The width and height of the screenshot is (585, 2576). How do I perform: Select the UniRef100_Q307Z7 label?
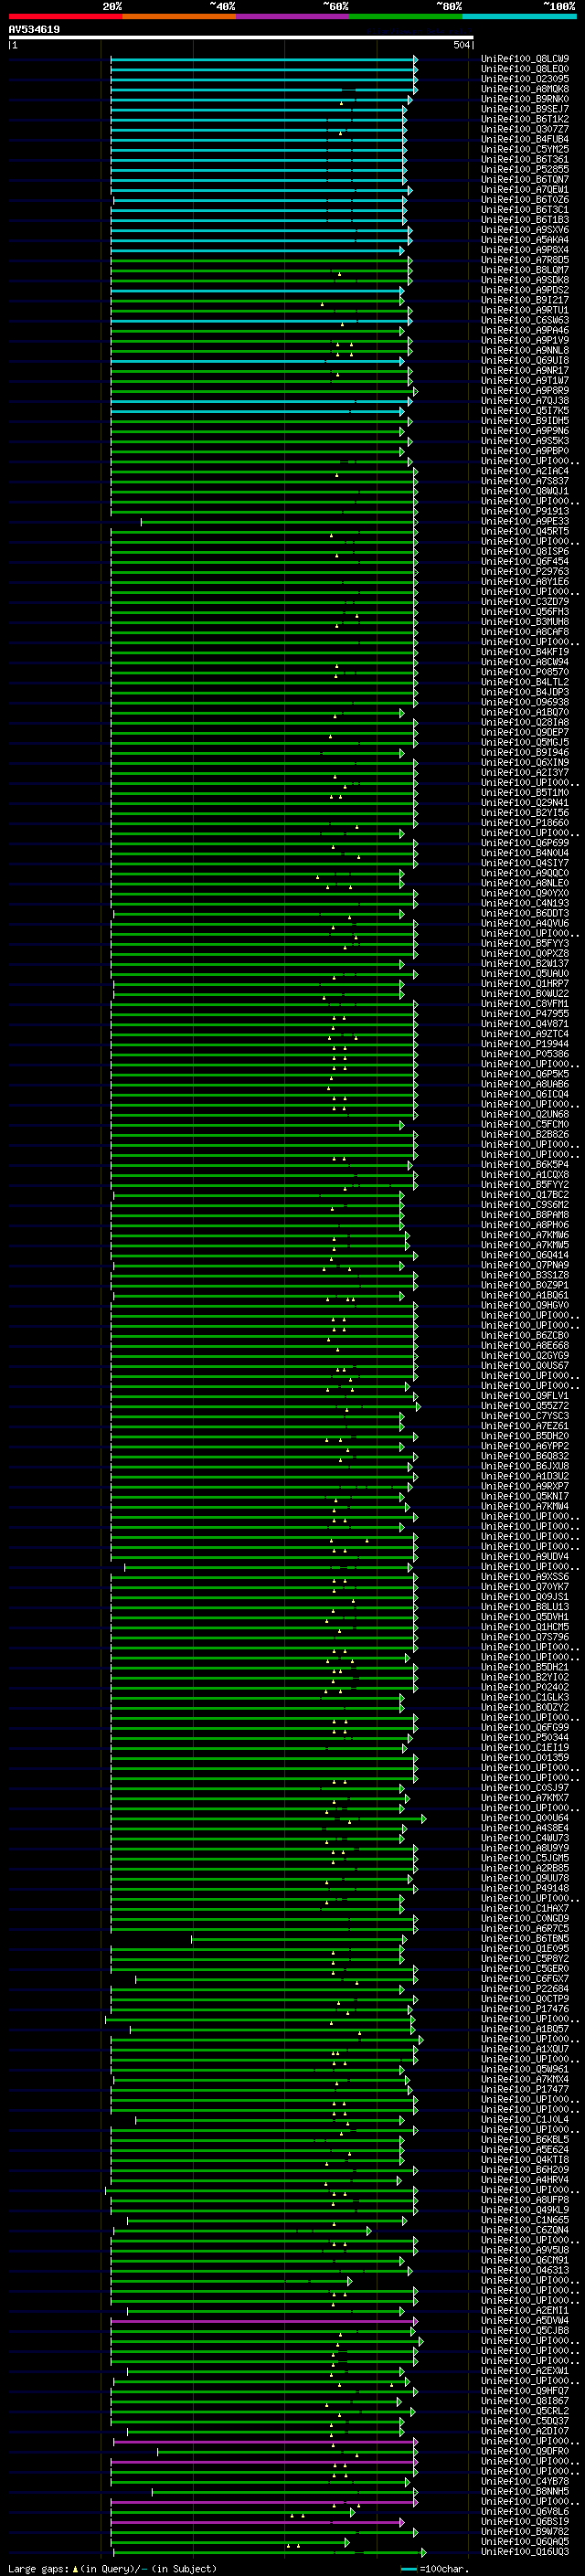click(525, 129)
